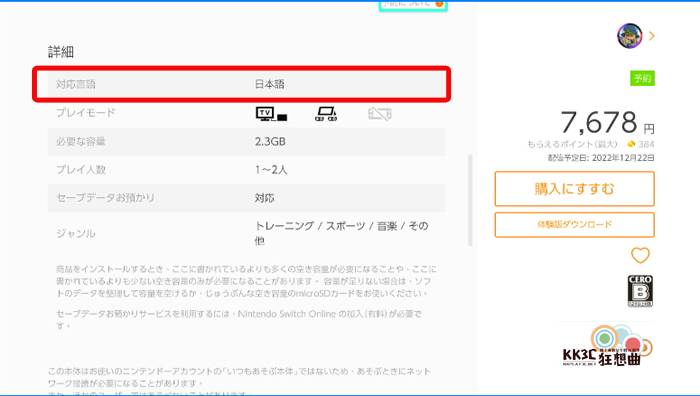Click the release date 2022年12月22日
Viewport: 700px width, 396px height.
click(623, 158)
